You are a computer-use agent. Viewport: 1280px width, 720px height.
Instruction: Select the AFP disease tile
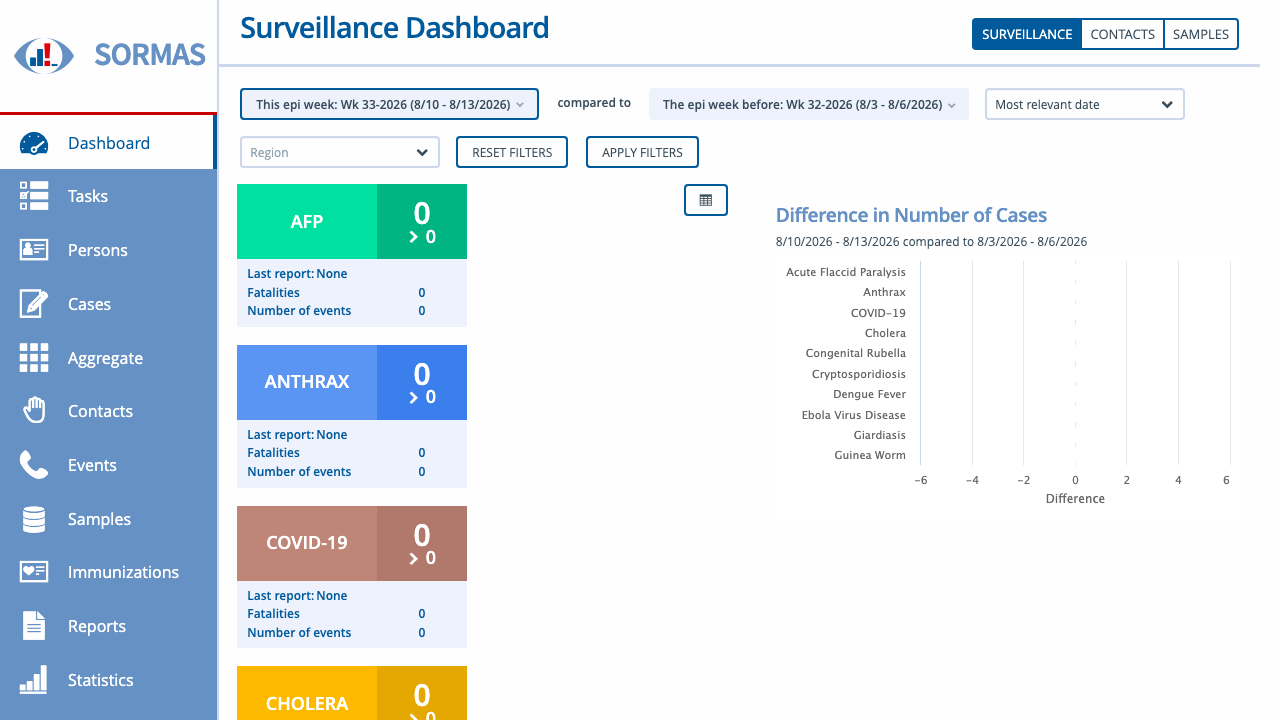(x=307, y=222)
